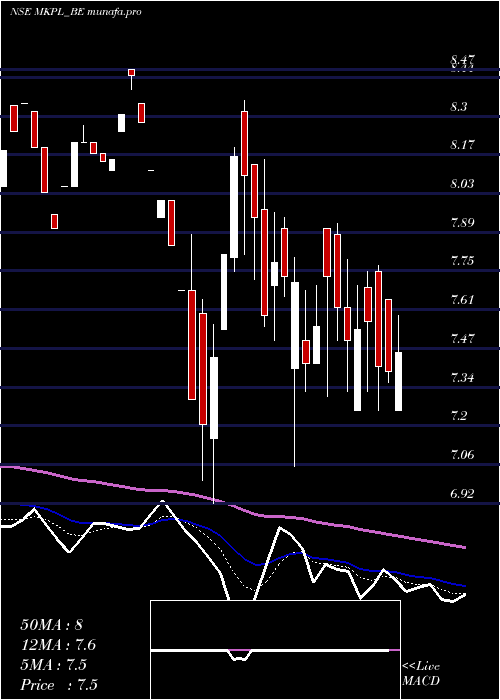Select the 8.47 price axis label
The image size is (500, 700).
click(462, 60)
